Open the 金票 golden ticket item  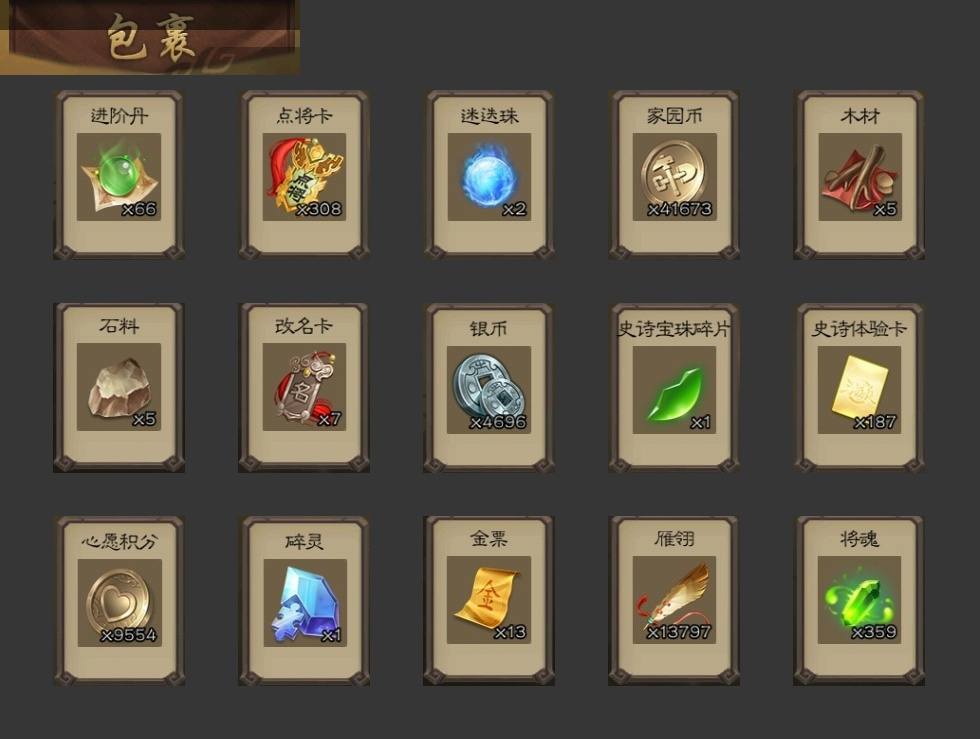pos(489,600)
